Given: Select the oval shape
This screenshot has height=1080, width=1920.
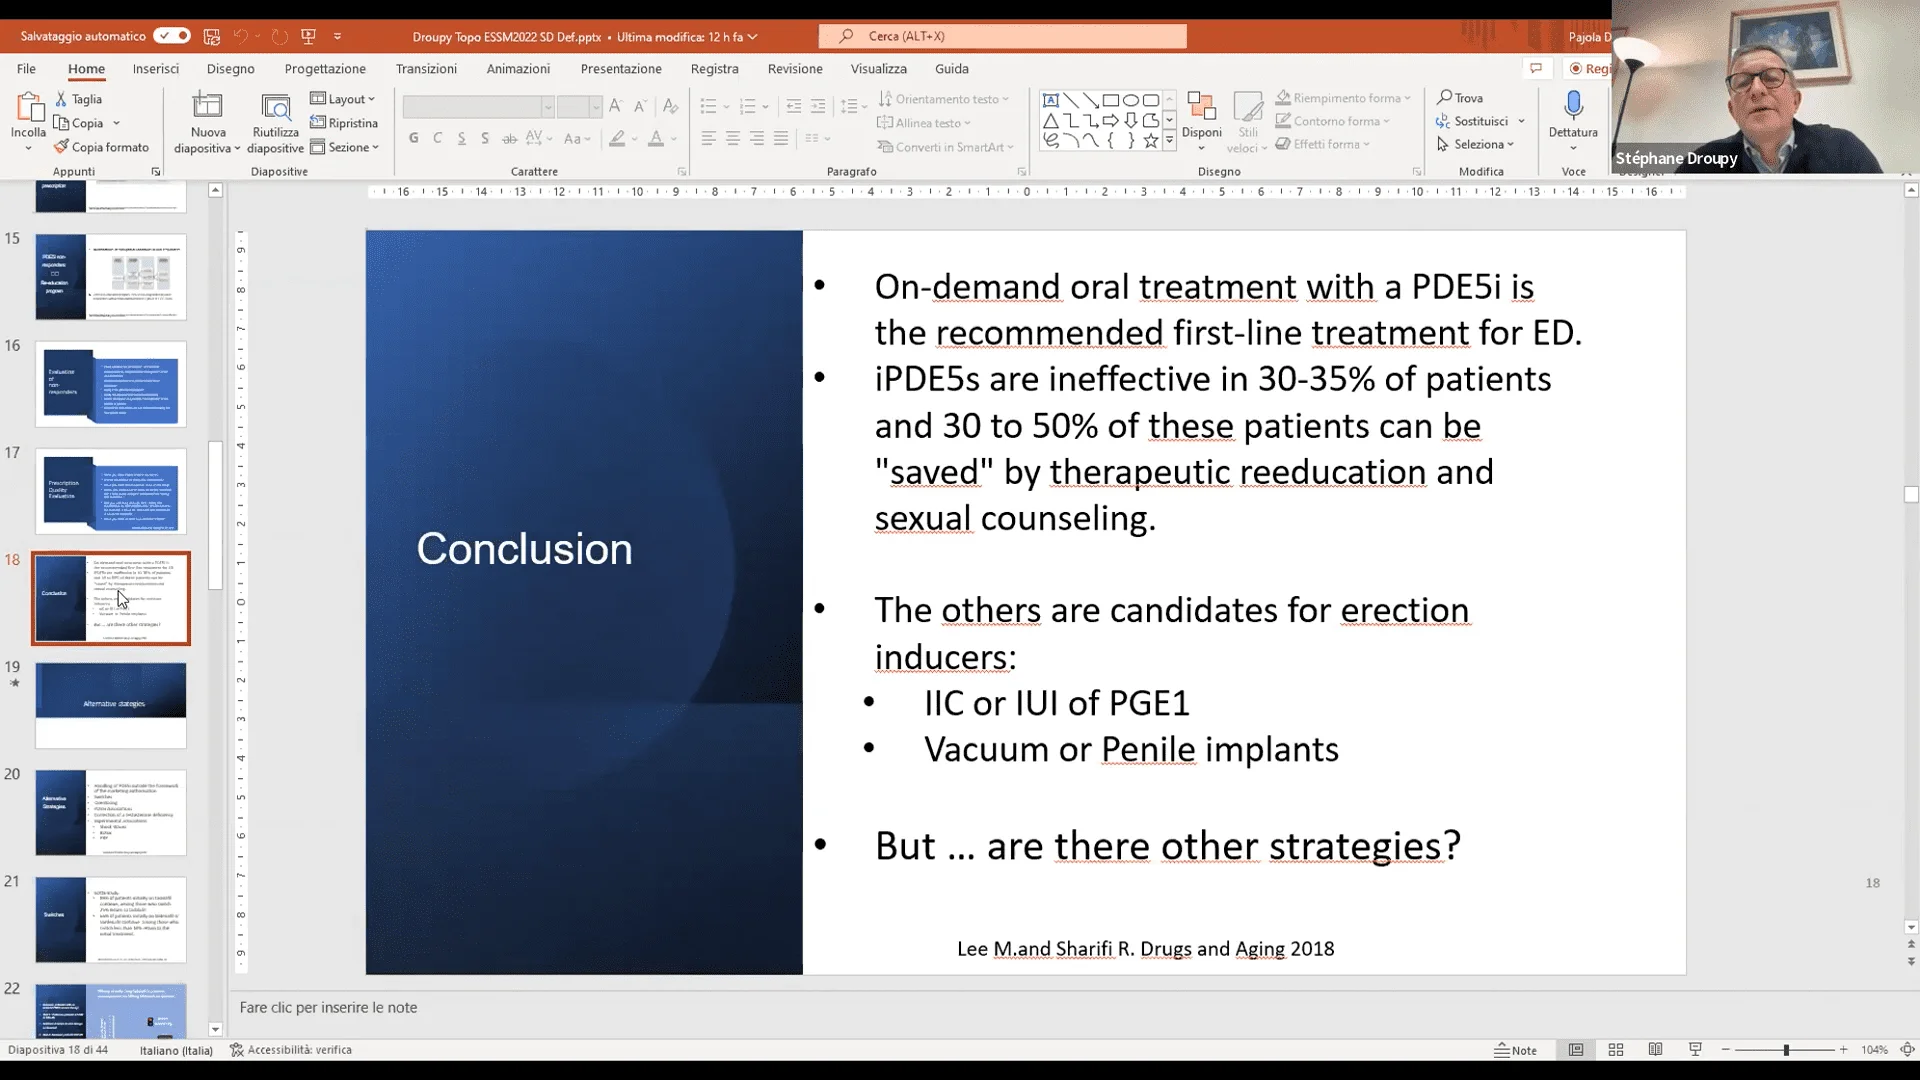Looking at the screenshot, I should (x=1131, y=100).
